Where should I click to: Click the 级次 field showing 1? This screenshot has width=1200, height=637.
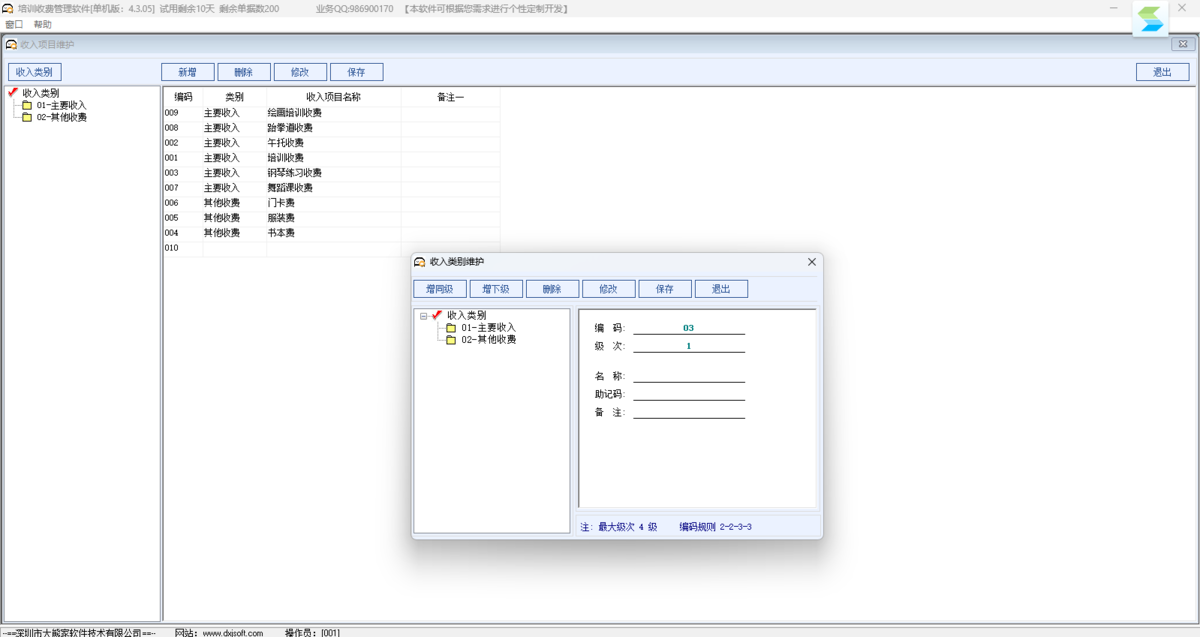pyautogui.click(x=689, y=346)
